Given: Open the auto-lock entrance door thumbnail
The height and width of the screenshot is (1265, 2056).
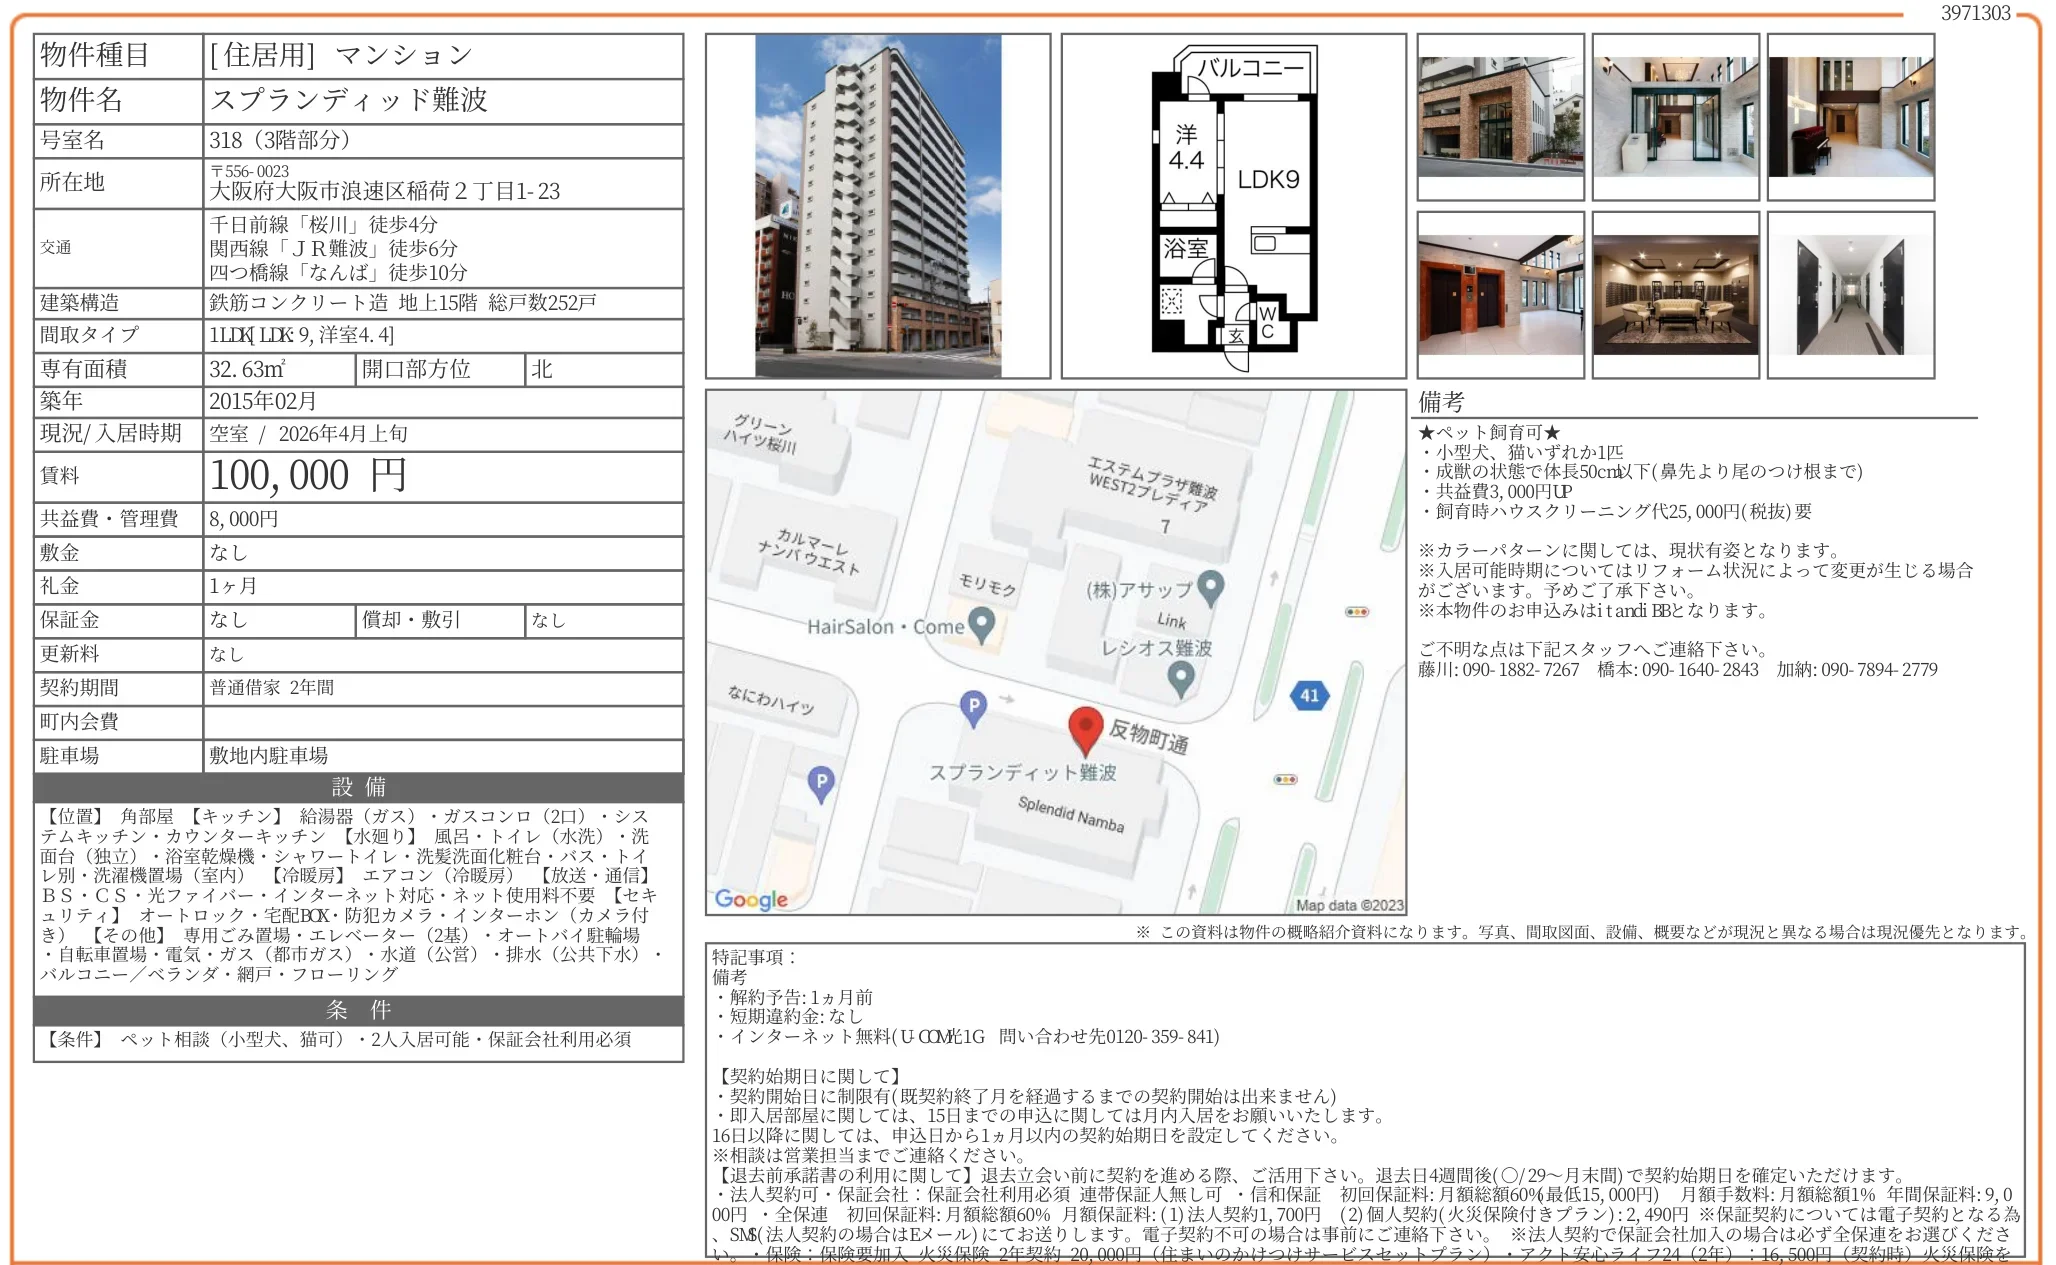Looking at the screenshot, I should click(1675, 117).
